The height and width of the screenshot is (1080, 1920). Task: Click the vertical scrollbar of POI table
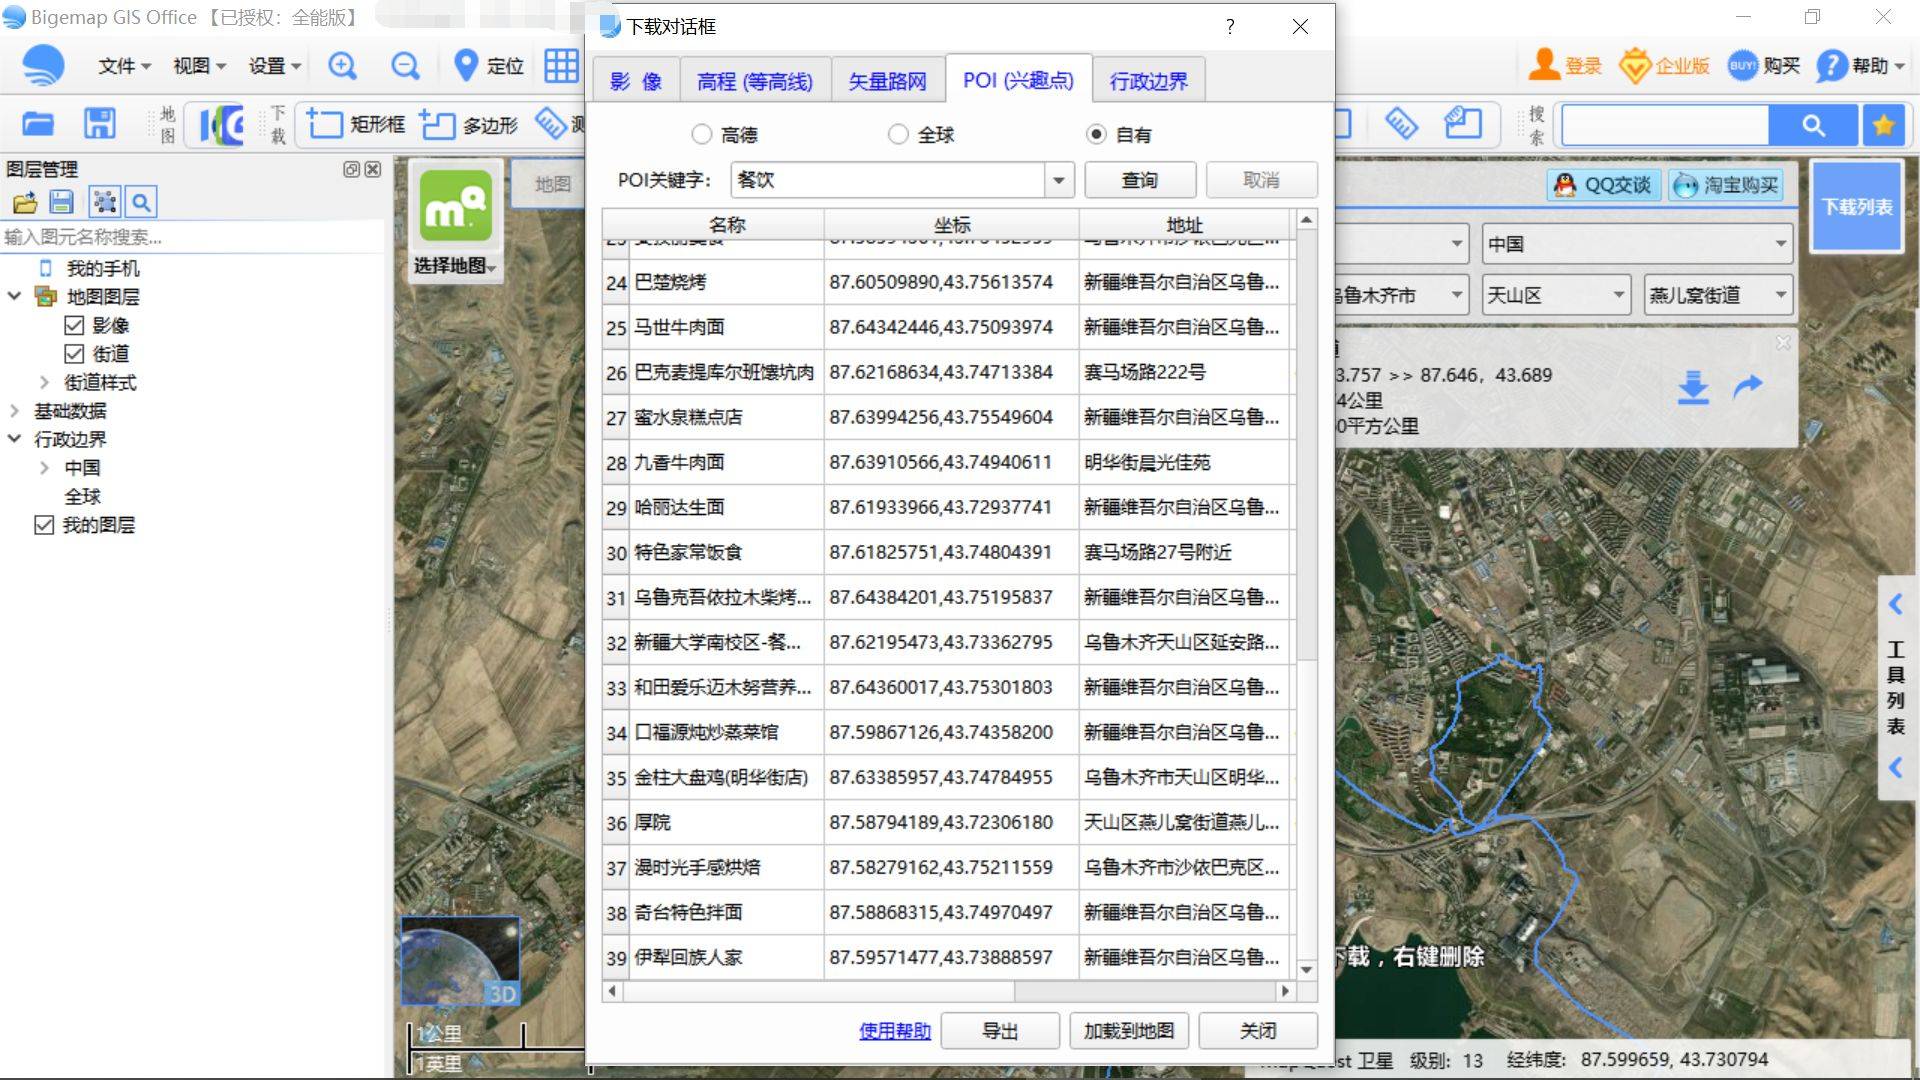click(x=1306, y=445)
